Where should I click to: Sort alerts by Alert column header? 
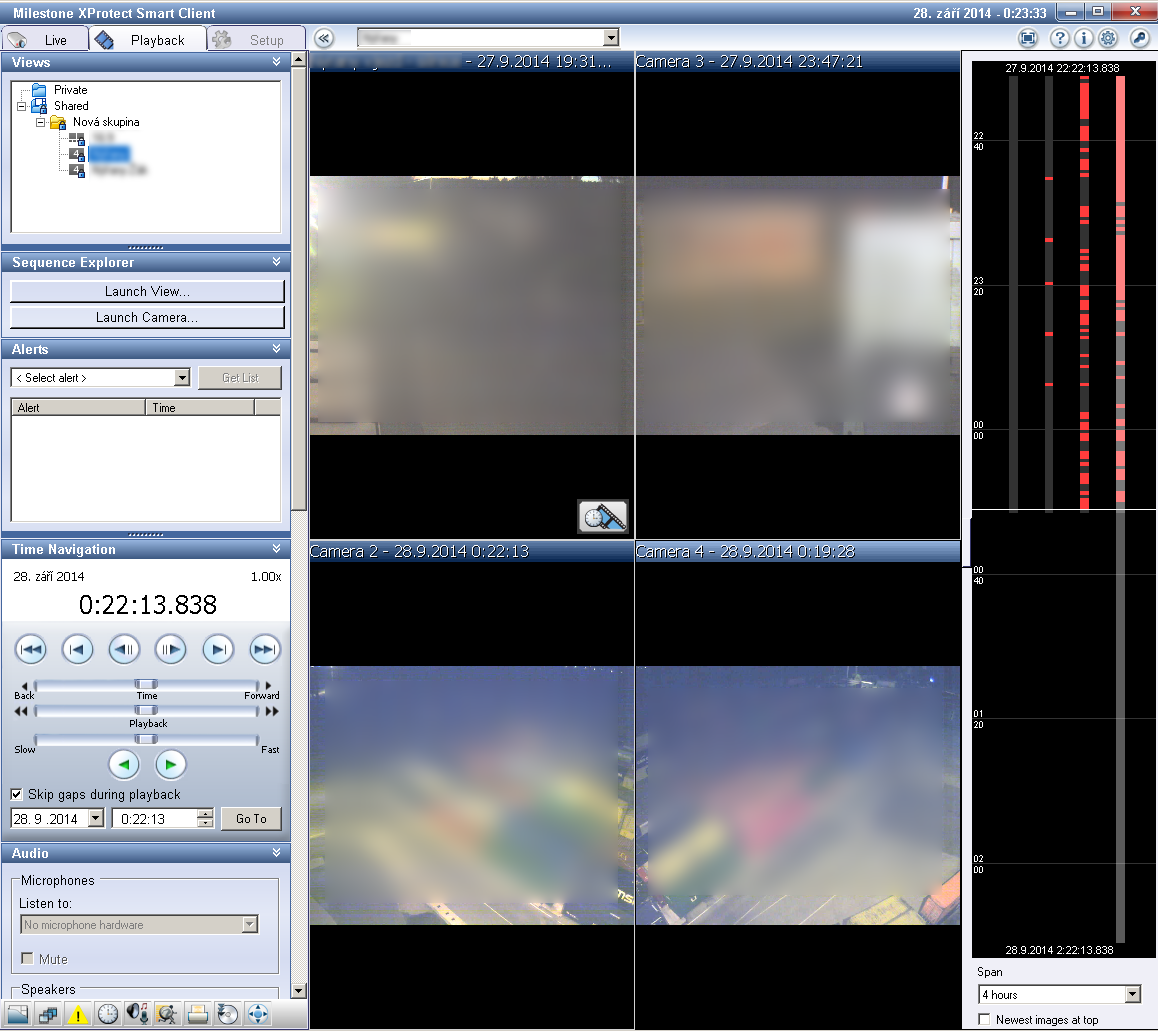pyautogui.click(x=78, y=408)
